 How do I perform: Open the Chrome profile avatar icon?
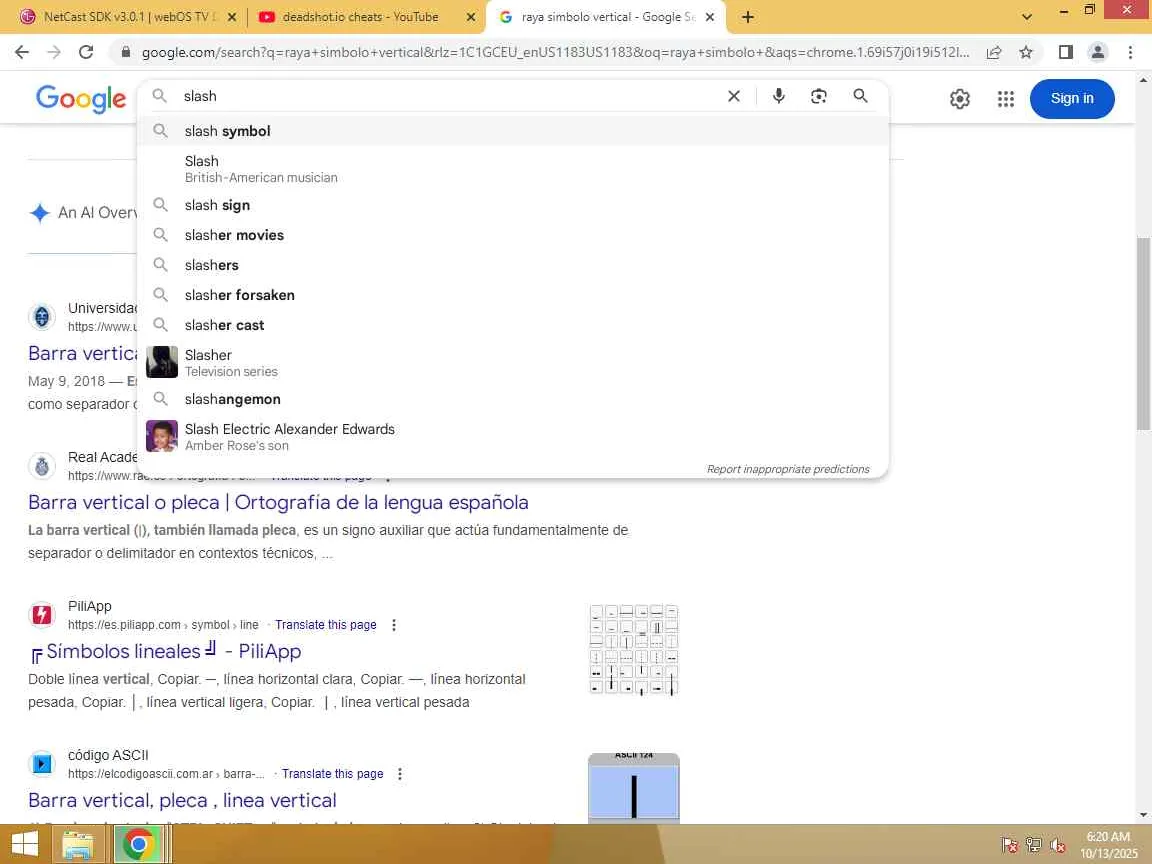[x=1098, y=52]
